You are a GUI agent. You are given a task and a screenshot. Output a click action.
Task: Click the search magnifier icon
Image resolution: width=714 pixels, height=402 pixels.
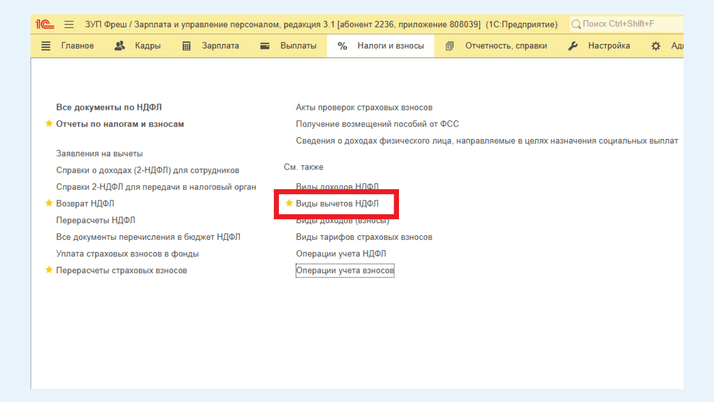coord(576,24)
